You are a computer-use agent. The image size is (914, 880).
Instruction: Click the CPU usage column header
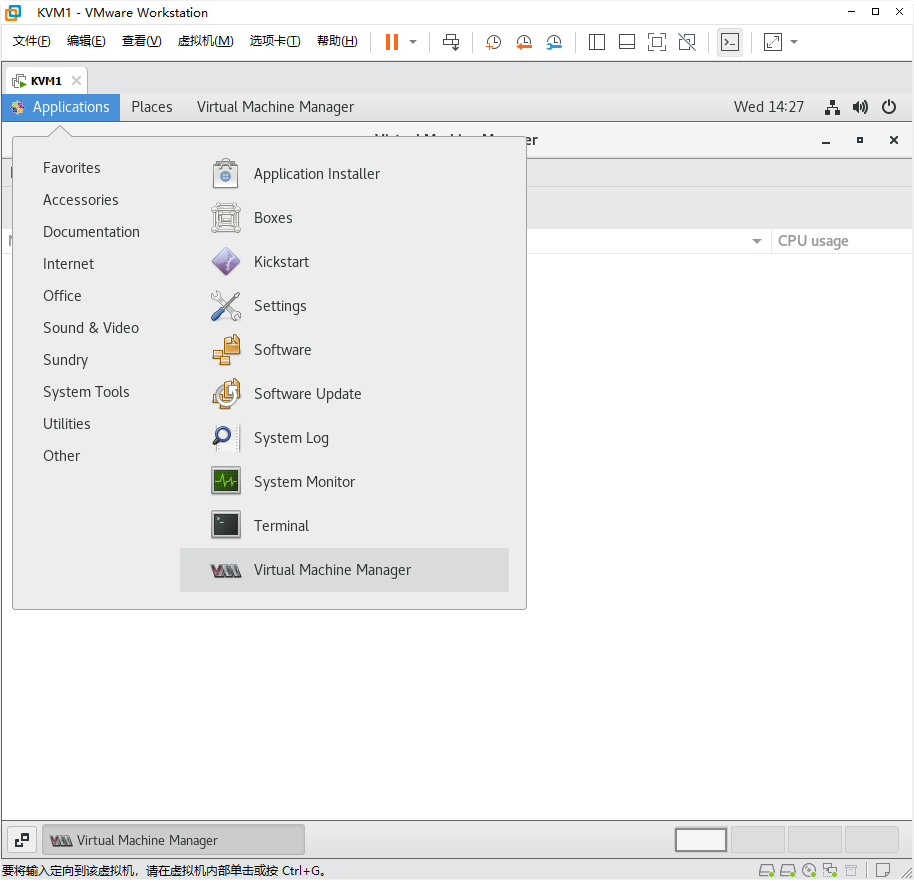click(842, 241)
